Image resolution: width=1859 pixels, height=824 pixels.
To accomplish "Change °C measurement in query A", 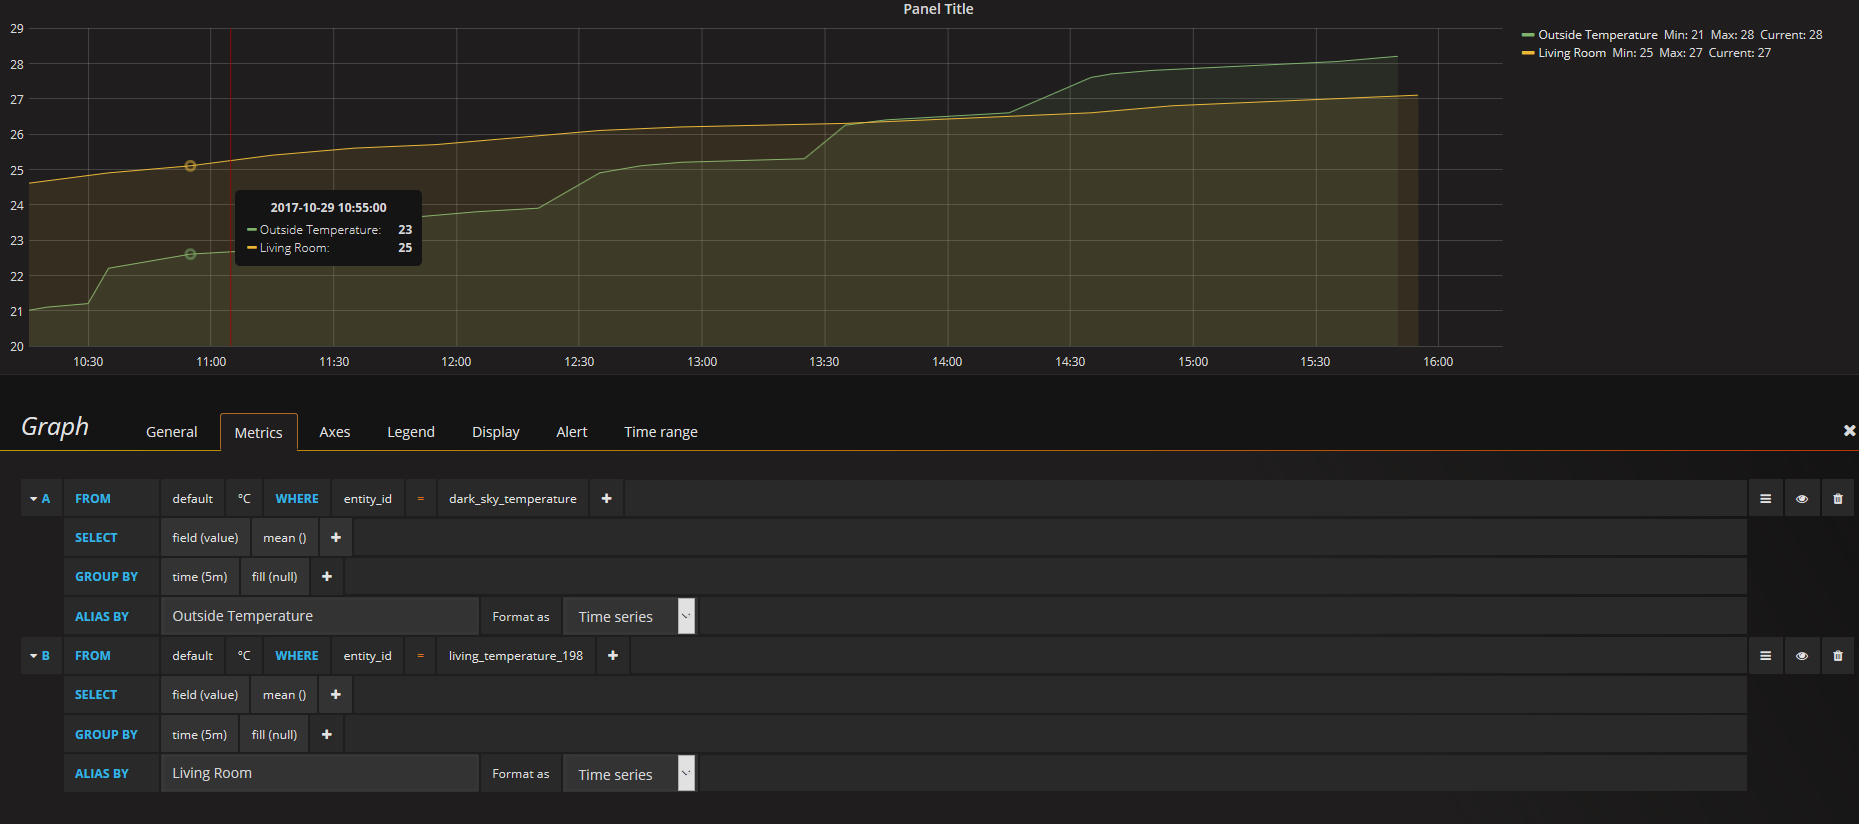I will [x=244, y=498].
